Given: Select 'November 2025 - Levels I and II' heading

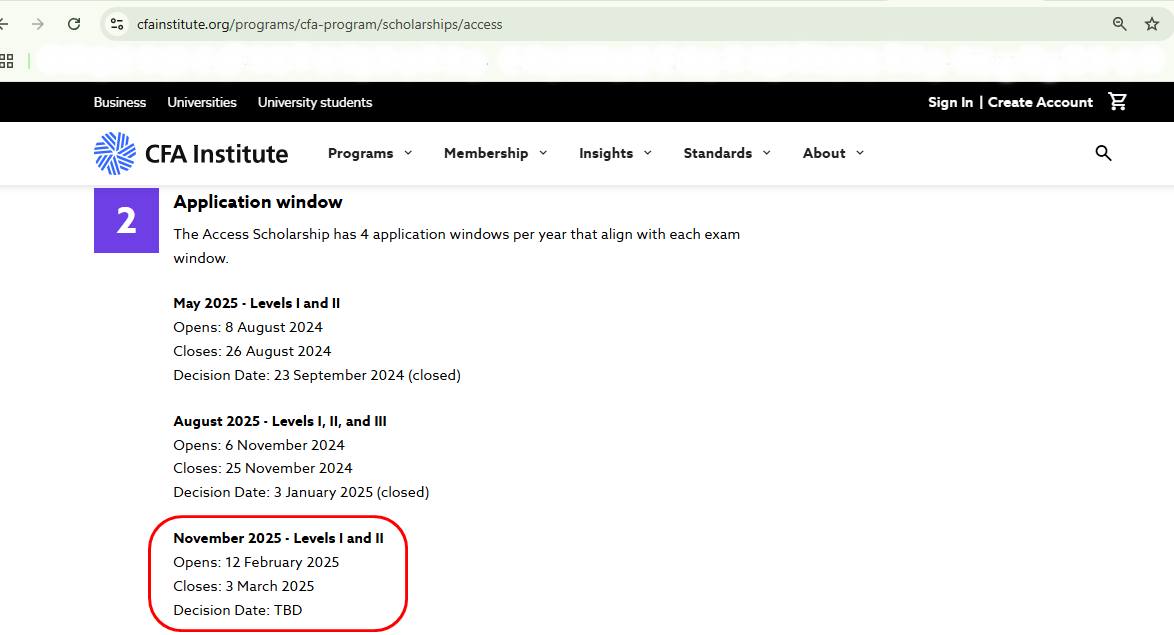Looking at the screenshot, I should 278,538.
